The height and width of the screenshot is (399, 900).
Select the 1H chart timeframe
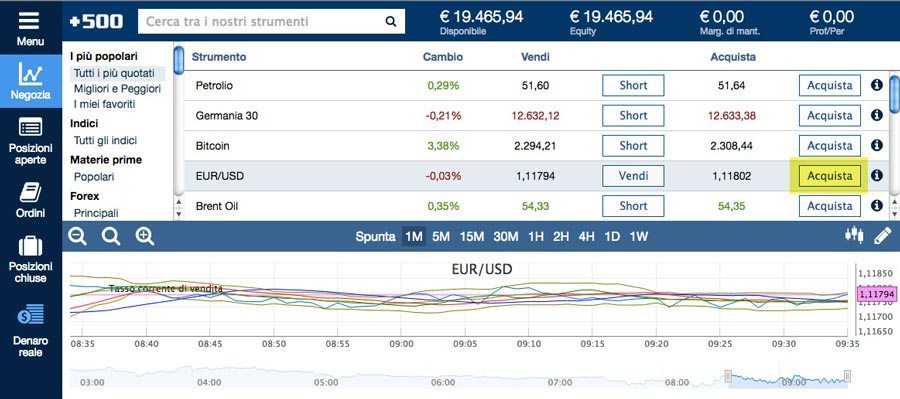(x=536, y=237)
